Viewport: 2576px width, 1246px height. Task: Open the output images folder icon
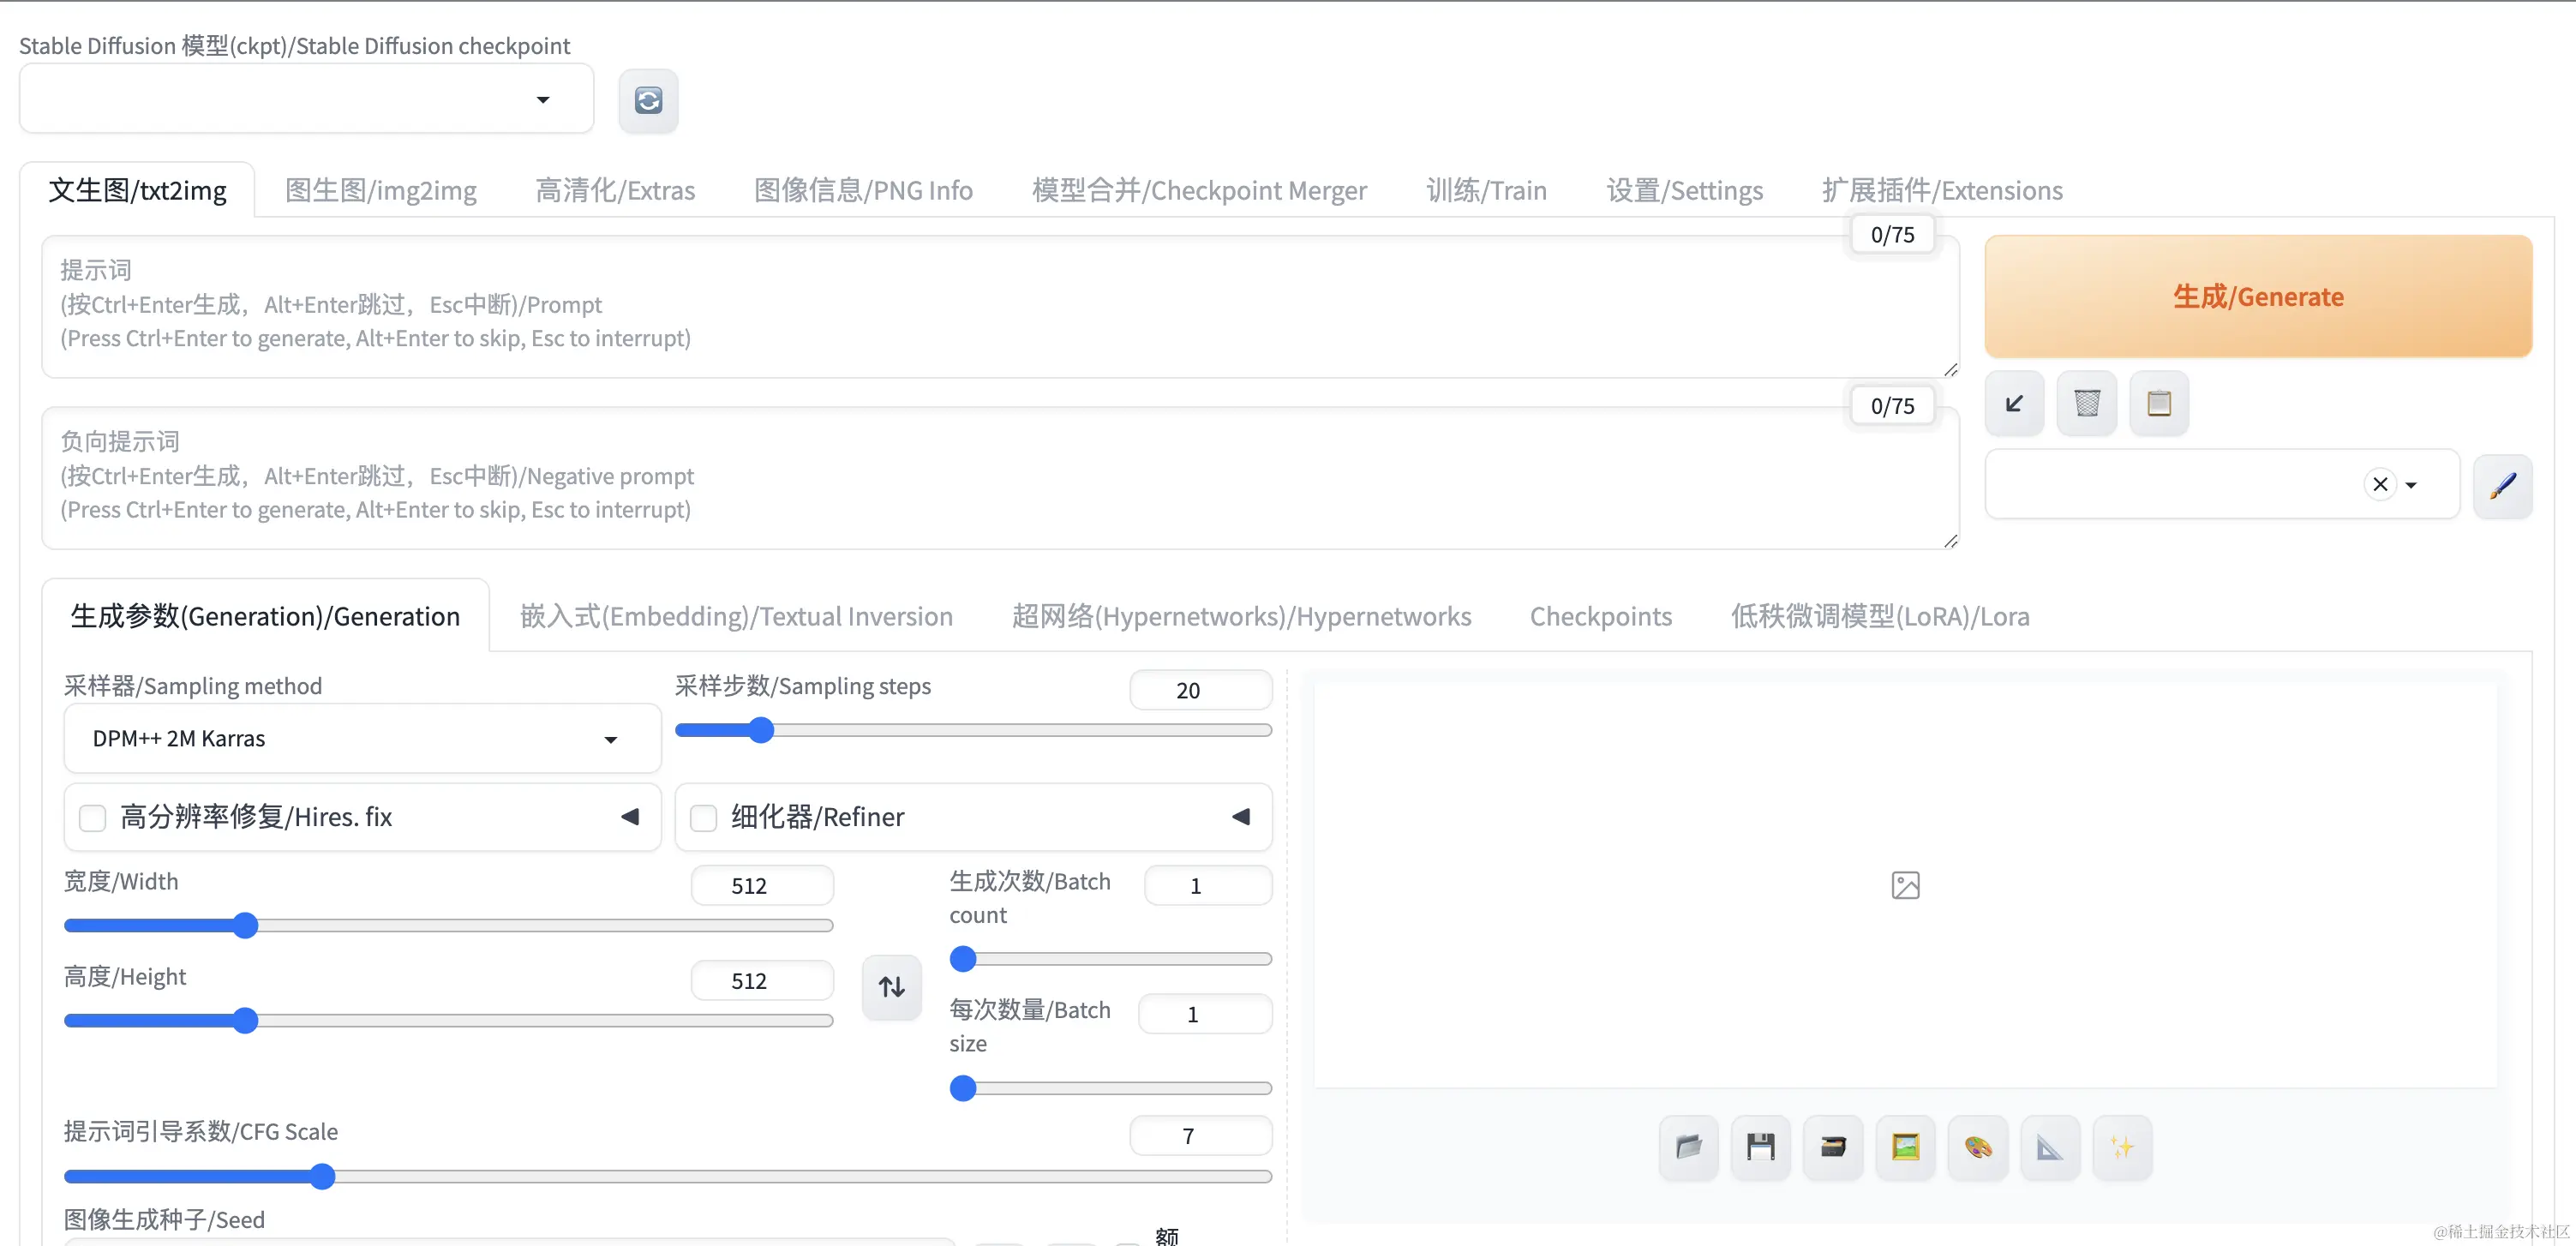1688,1147
